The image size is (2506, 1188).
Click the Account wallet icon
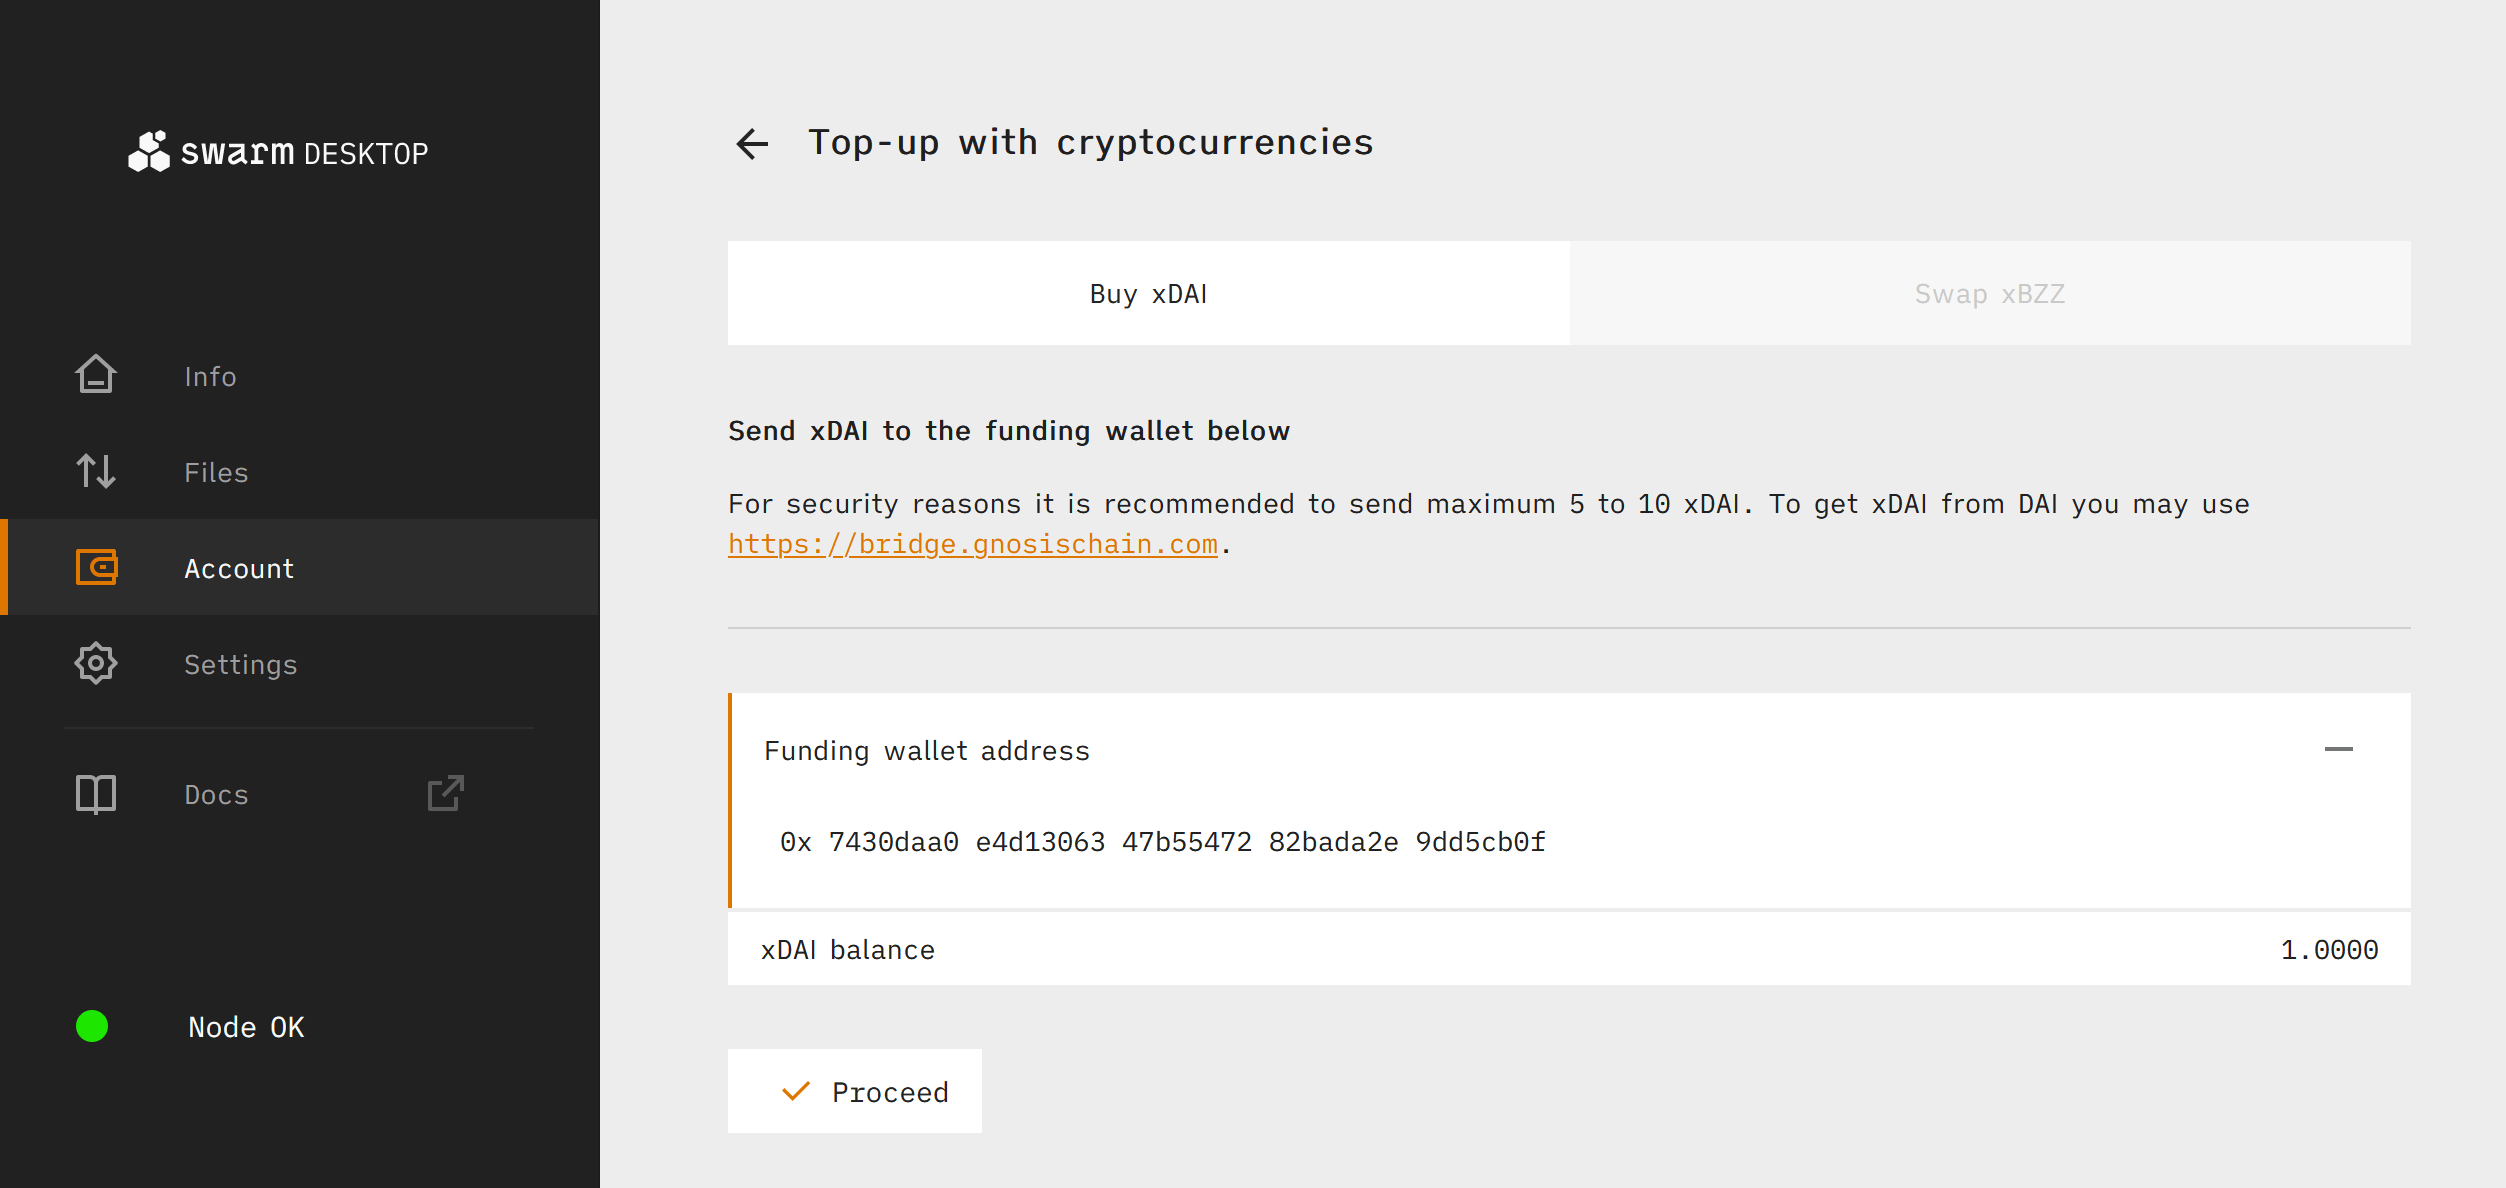96,567
